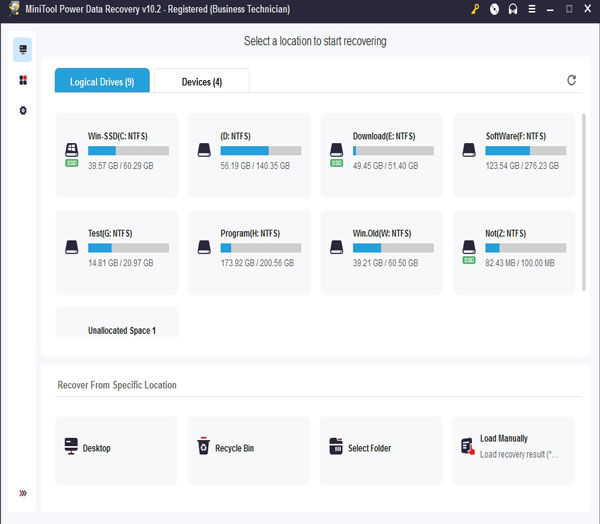Open the bootable media disc icon
Screen dimensions: 600x524
(494, 9)
